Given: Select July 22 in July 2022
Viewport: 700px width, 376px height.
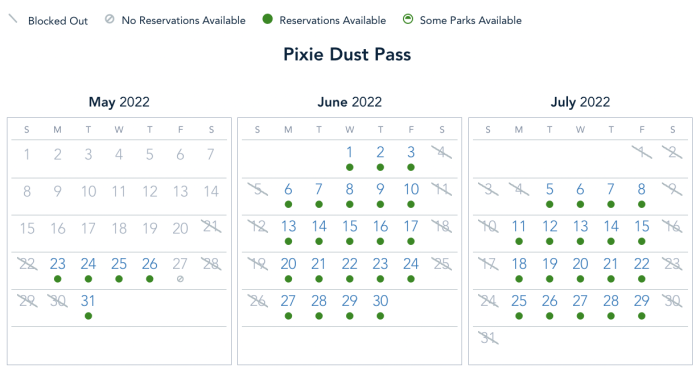Looking at the screenshot, I should click(642, 264).
